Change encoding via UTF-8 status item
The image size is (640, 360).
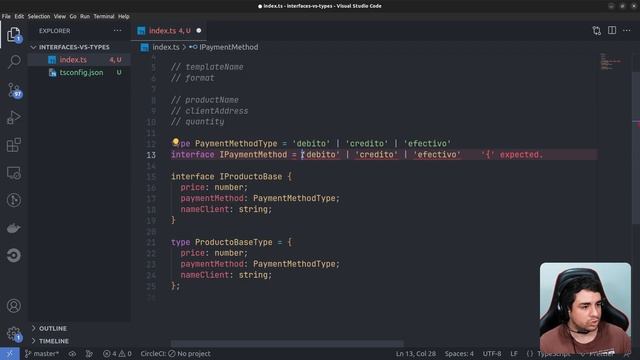[492, 353]
